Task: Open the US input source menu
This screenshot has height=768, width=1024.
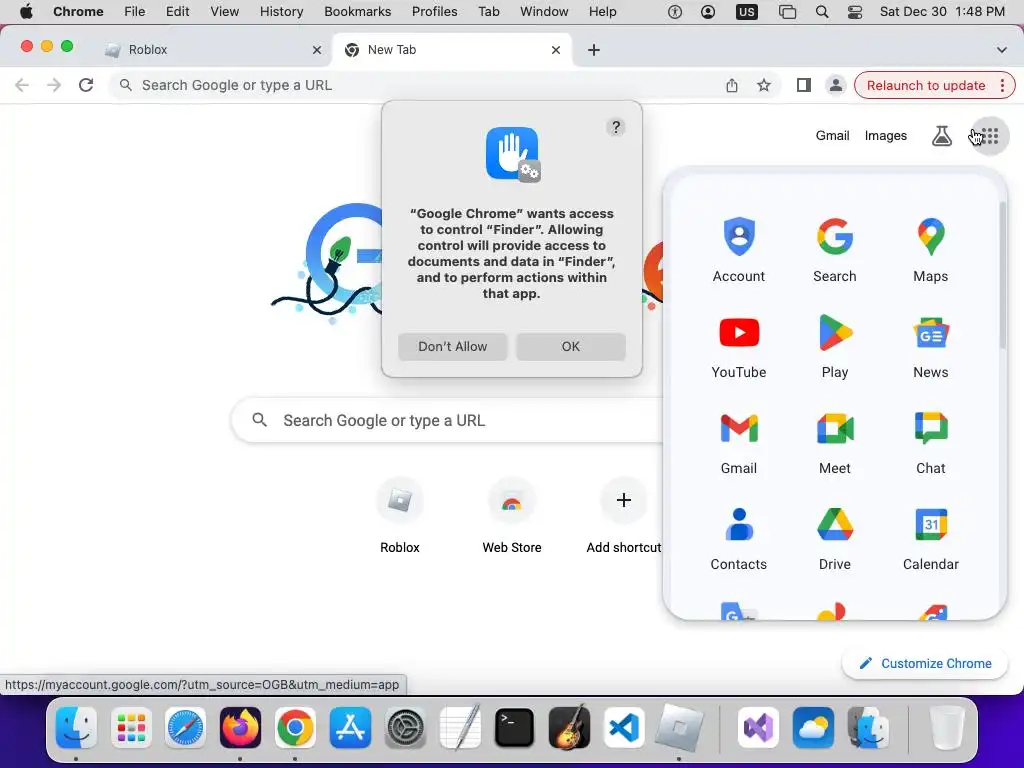Action: pyautogui.click(x=746, y=12)
